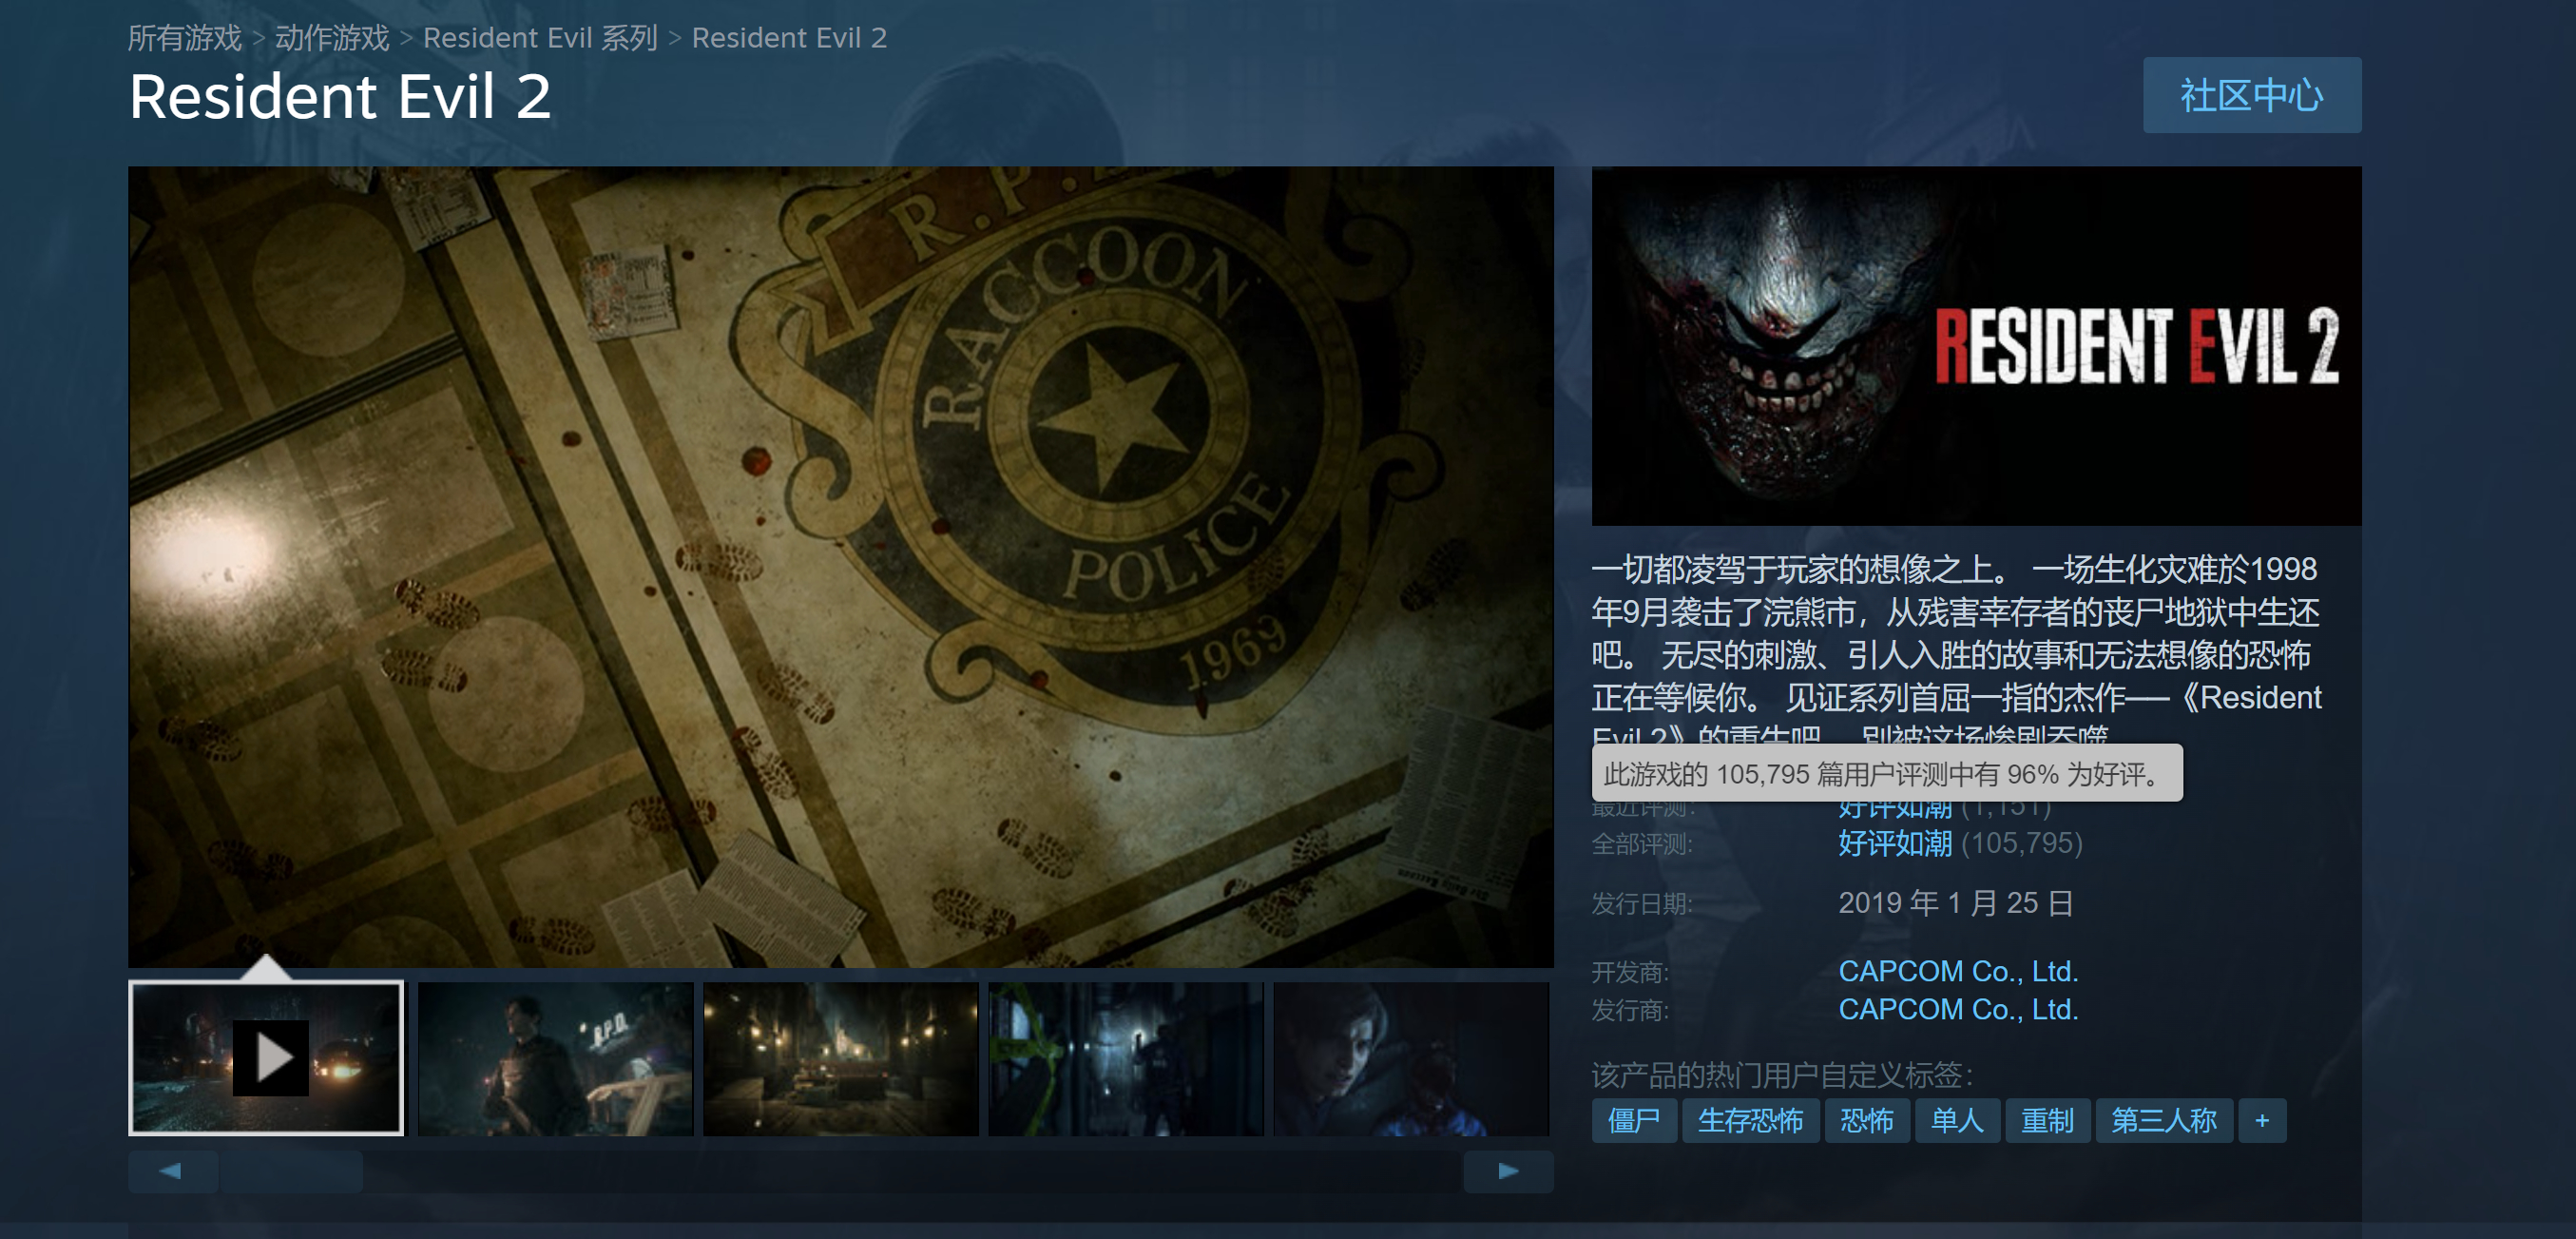
Task: Click the right arrow of thumbnail strip
Action: click(1508, 1171)
